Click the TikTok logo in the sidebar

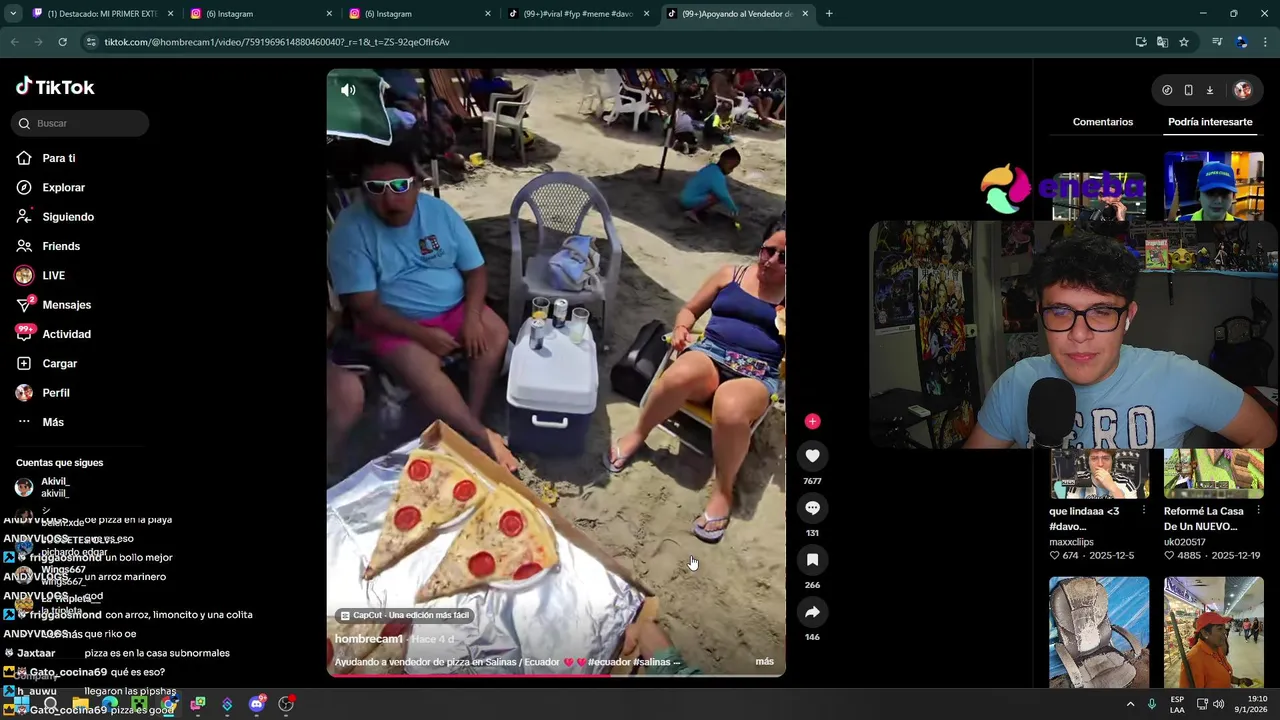pyautogui.click(x=55, y=87)
